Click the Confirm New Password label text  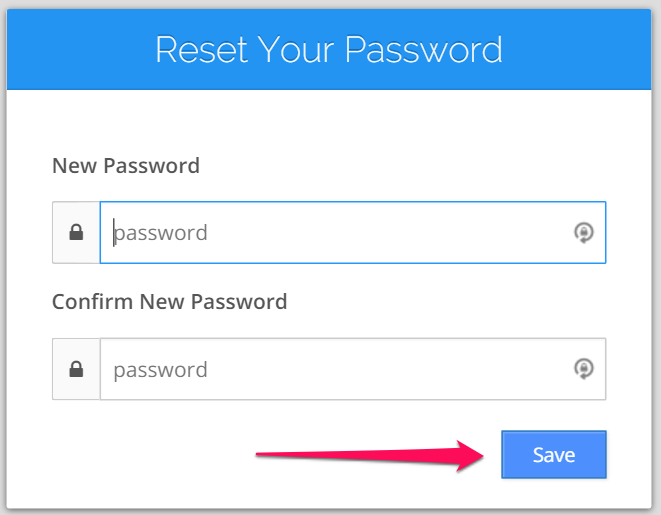pos(169,301)
